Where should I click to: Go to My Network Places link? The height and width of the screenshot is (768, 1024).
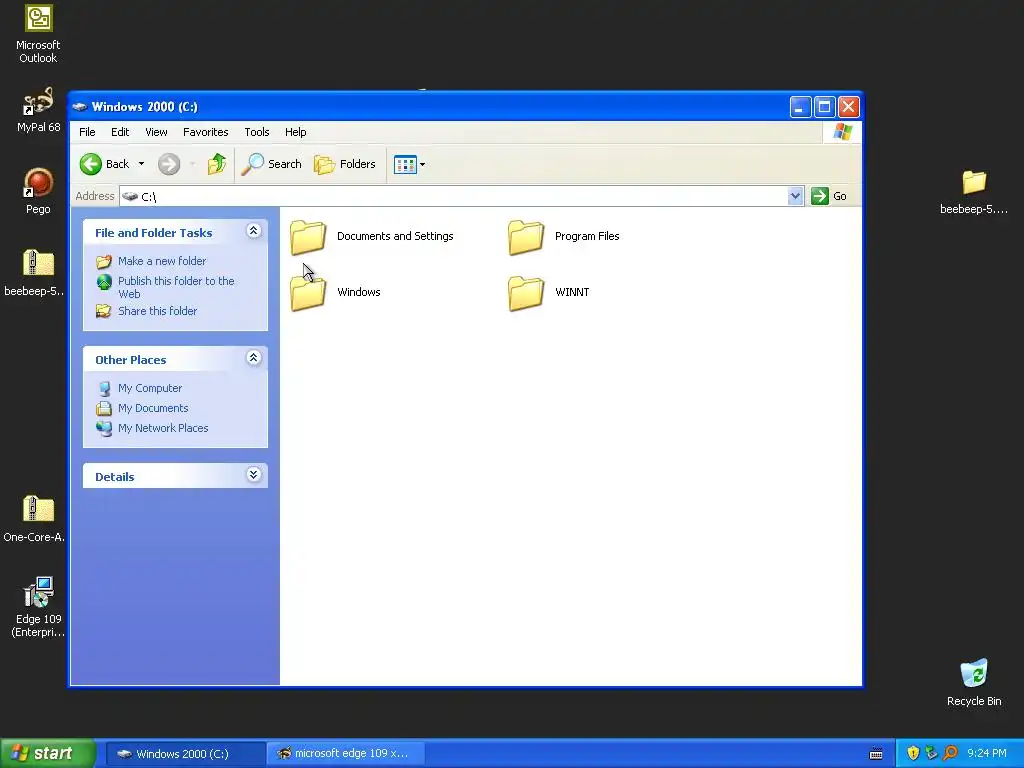point(163,428)
